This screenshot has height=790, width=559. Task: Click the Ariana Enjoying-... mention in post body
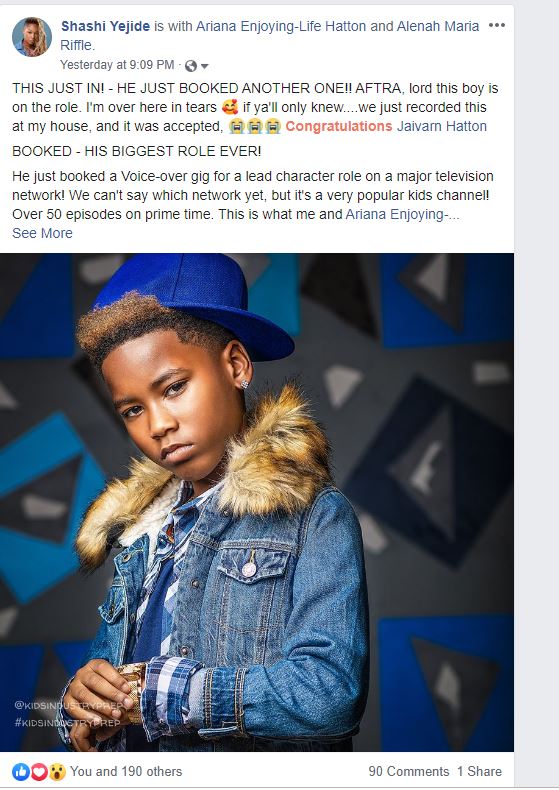tap(402, 214)
